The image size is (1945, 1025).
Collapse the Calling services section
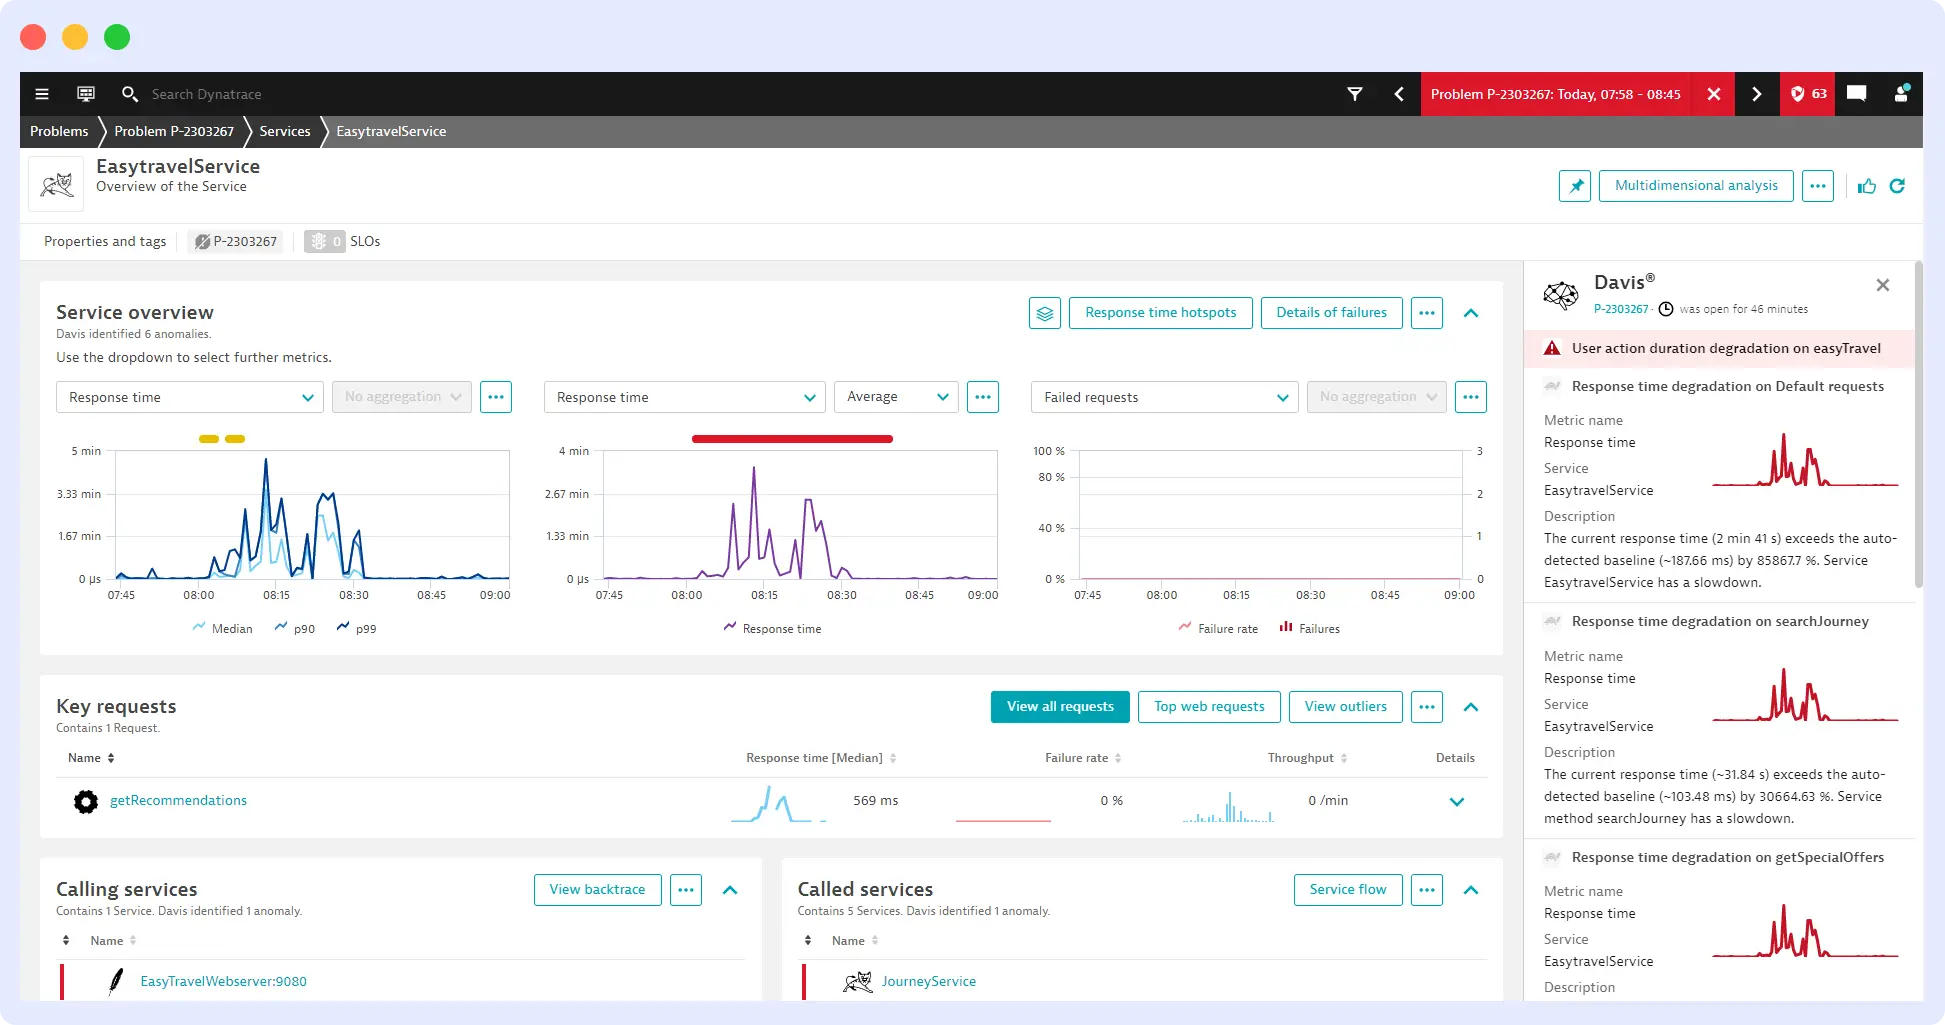point(730,890)
